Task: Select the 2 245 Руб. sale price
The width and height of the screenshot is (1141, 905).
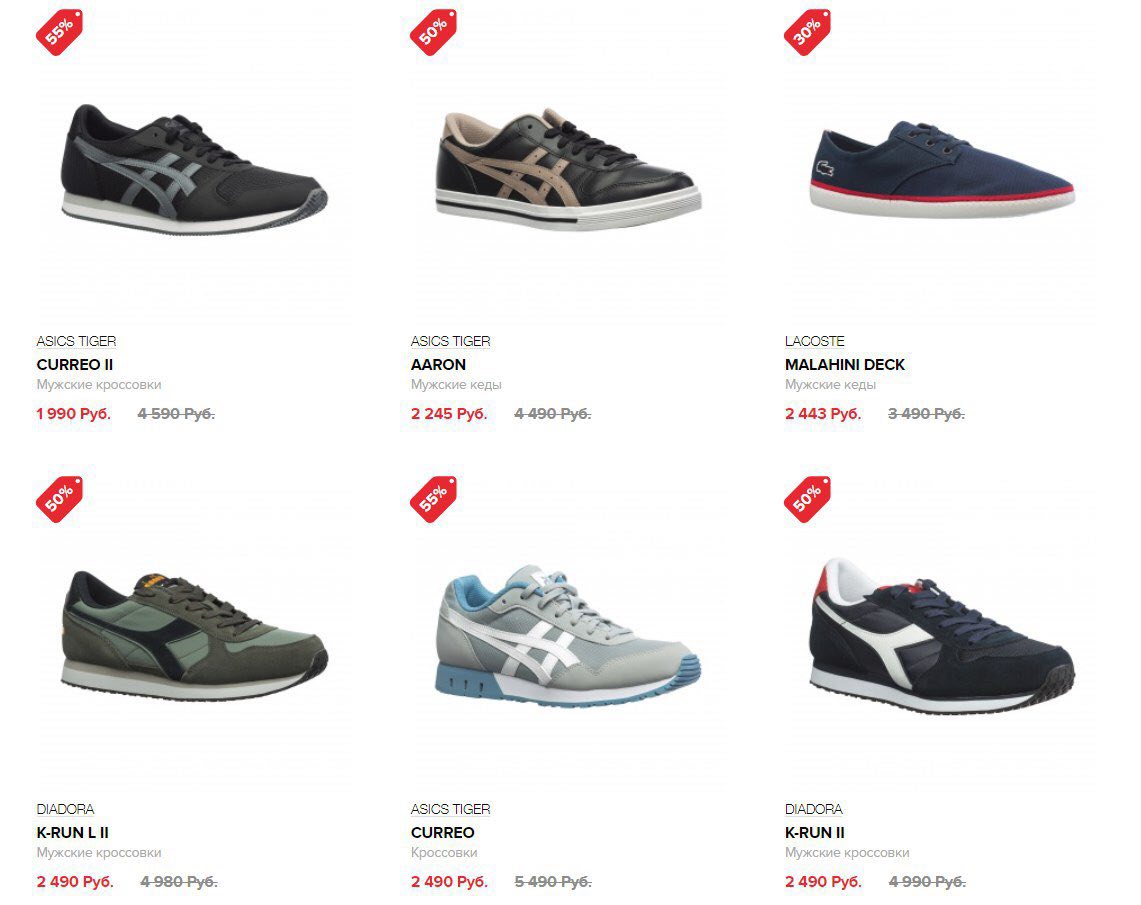Action: pos(449,414)
